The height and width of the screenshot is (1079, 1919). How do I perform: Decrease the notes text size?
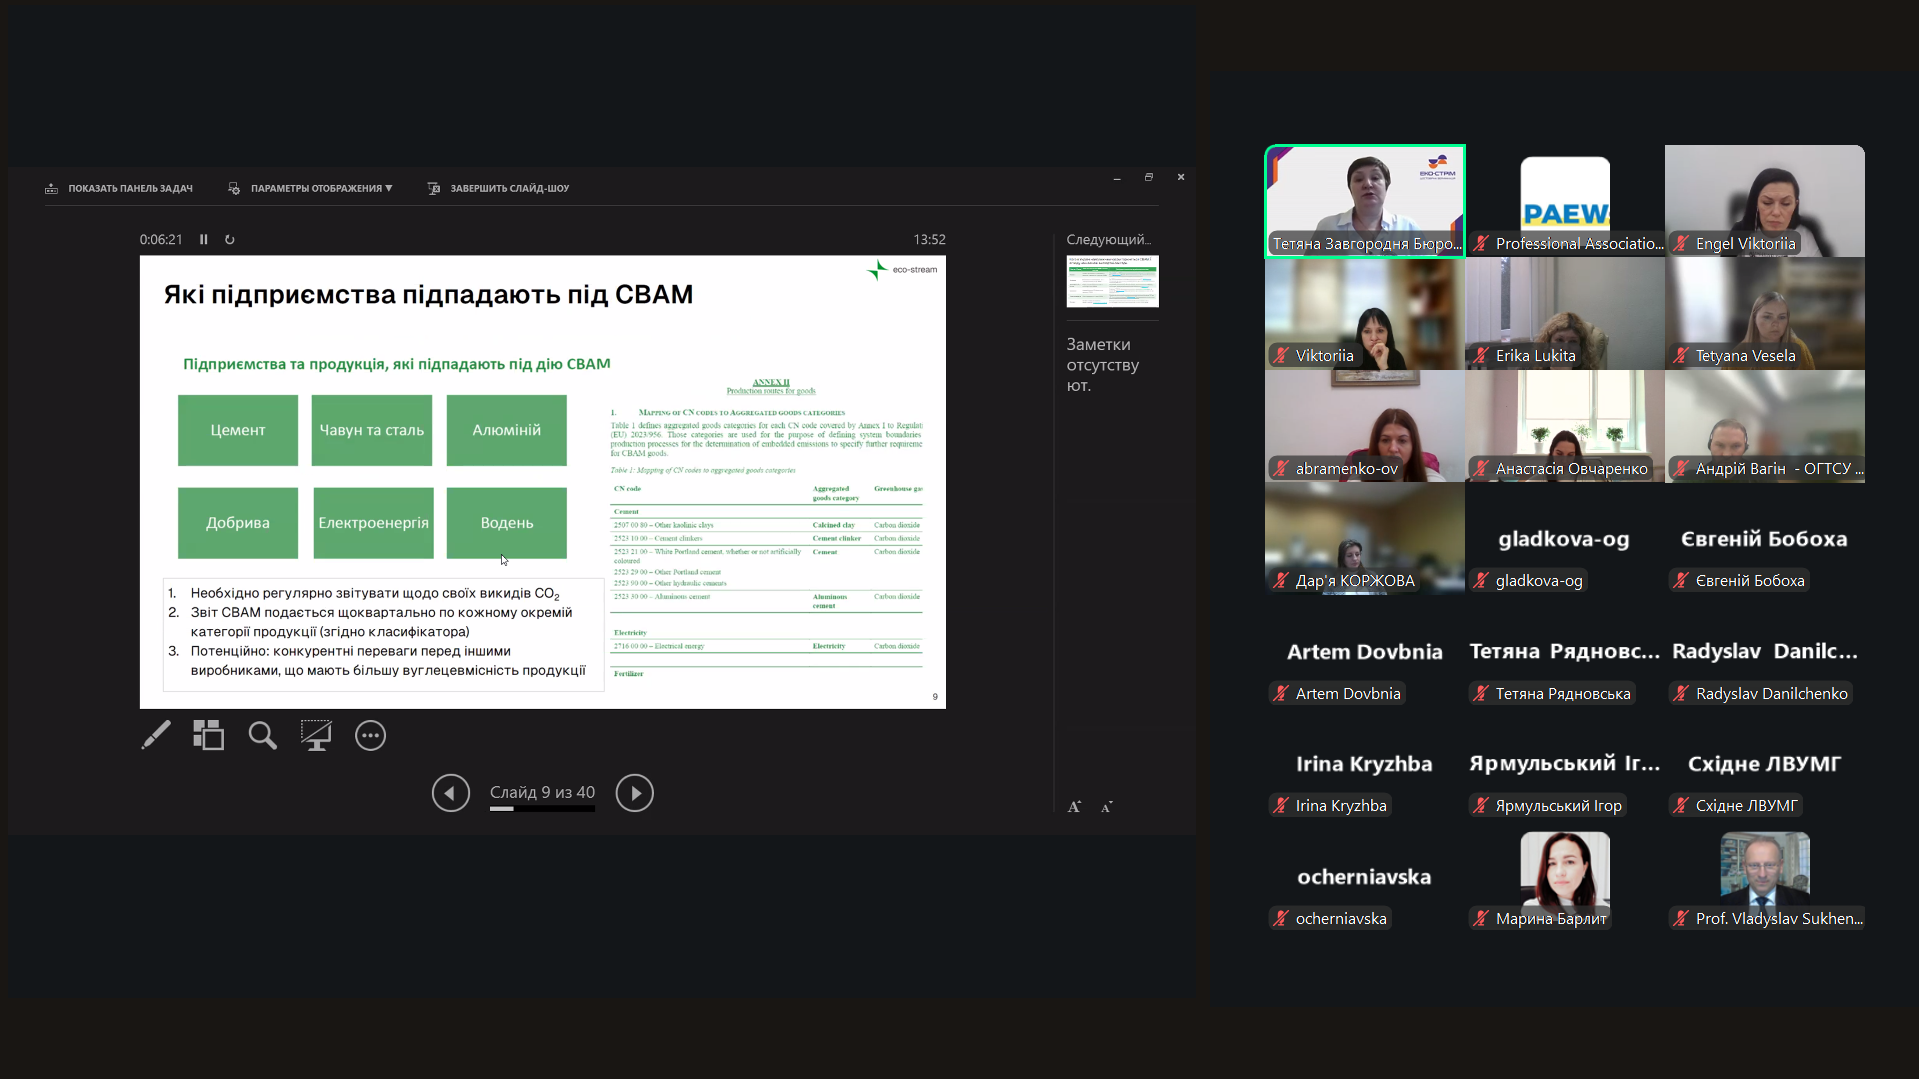(1107, 807)
